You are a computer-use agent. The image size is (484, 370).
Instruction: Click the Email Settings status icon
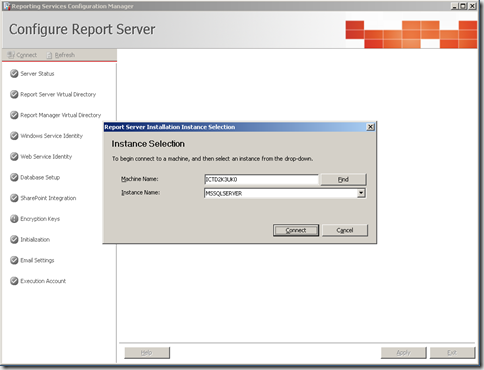coord(14,260)
